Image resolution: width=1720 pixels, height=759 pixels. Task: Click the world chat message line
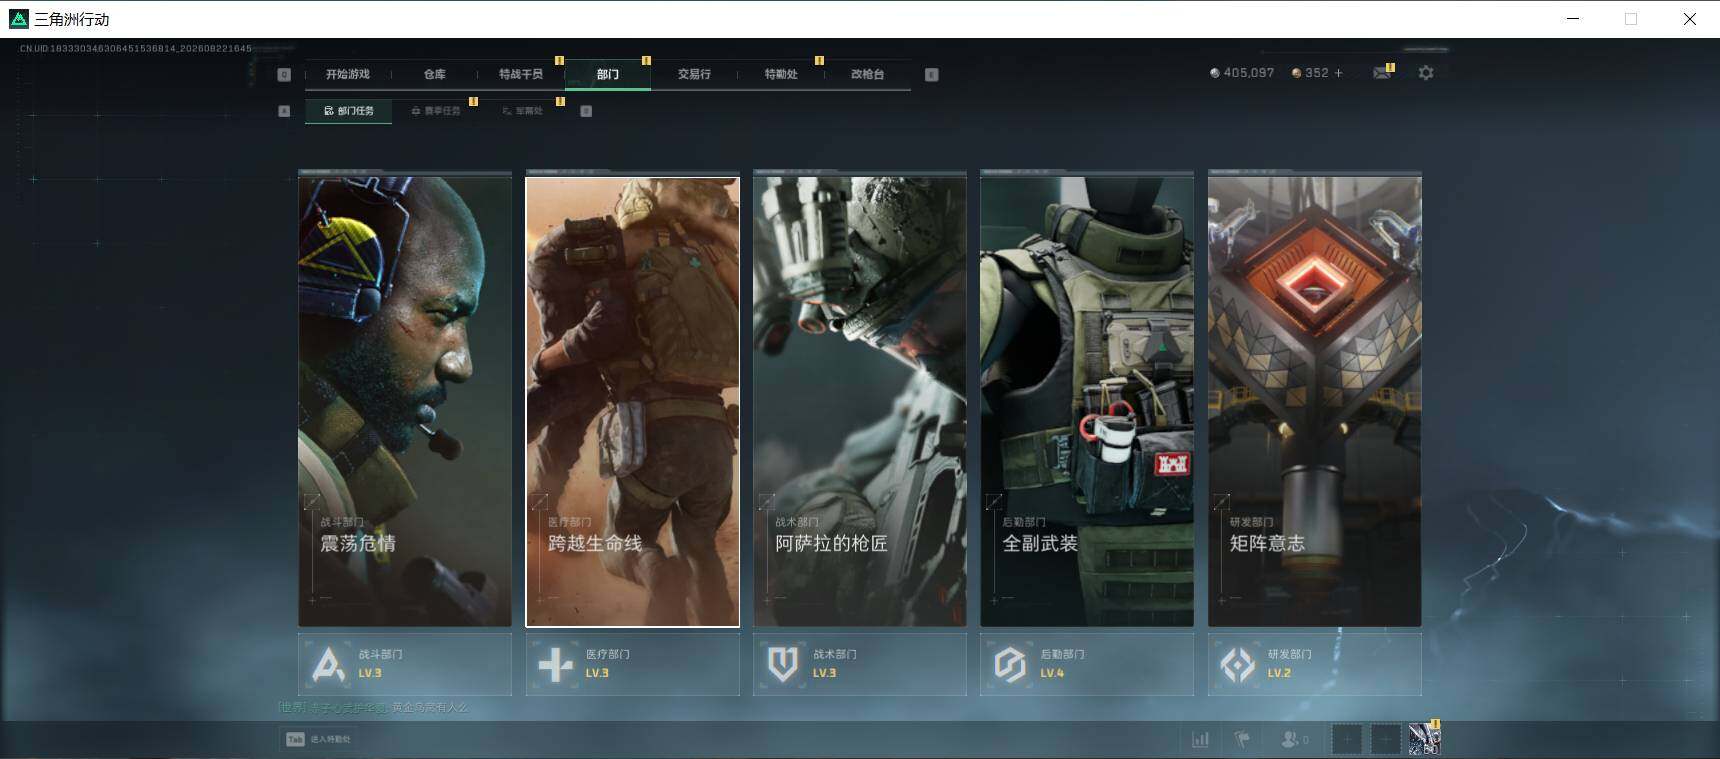click(373, 707)
